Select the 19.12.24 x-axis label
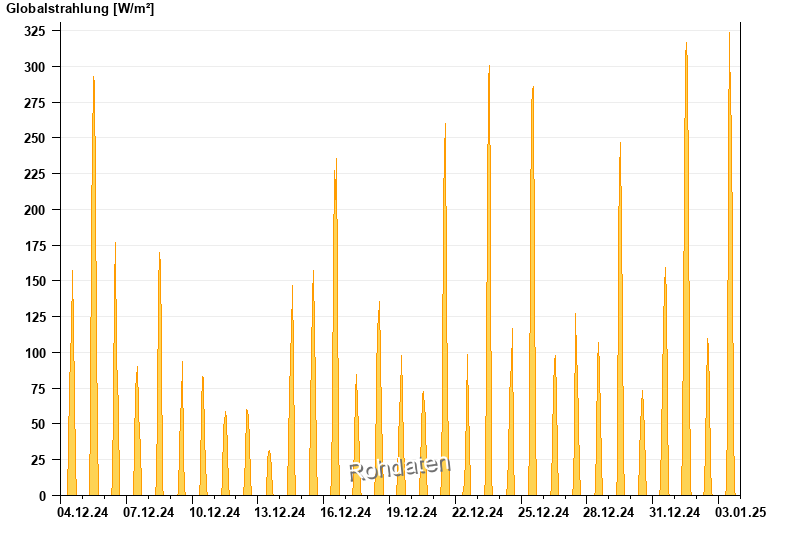 click(x=412, y=513)
